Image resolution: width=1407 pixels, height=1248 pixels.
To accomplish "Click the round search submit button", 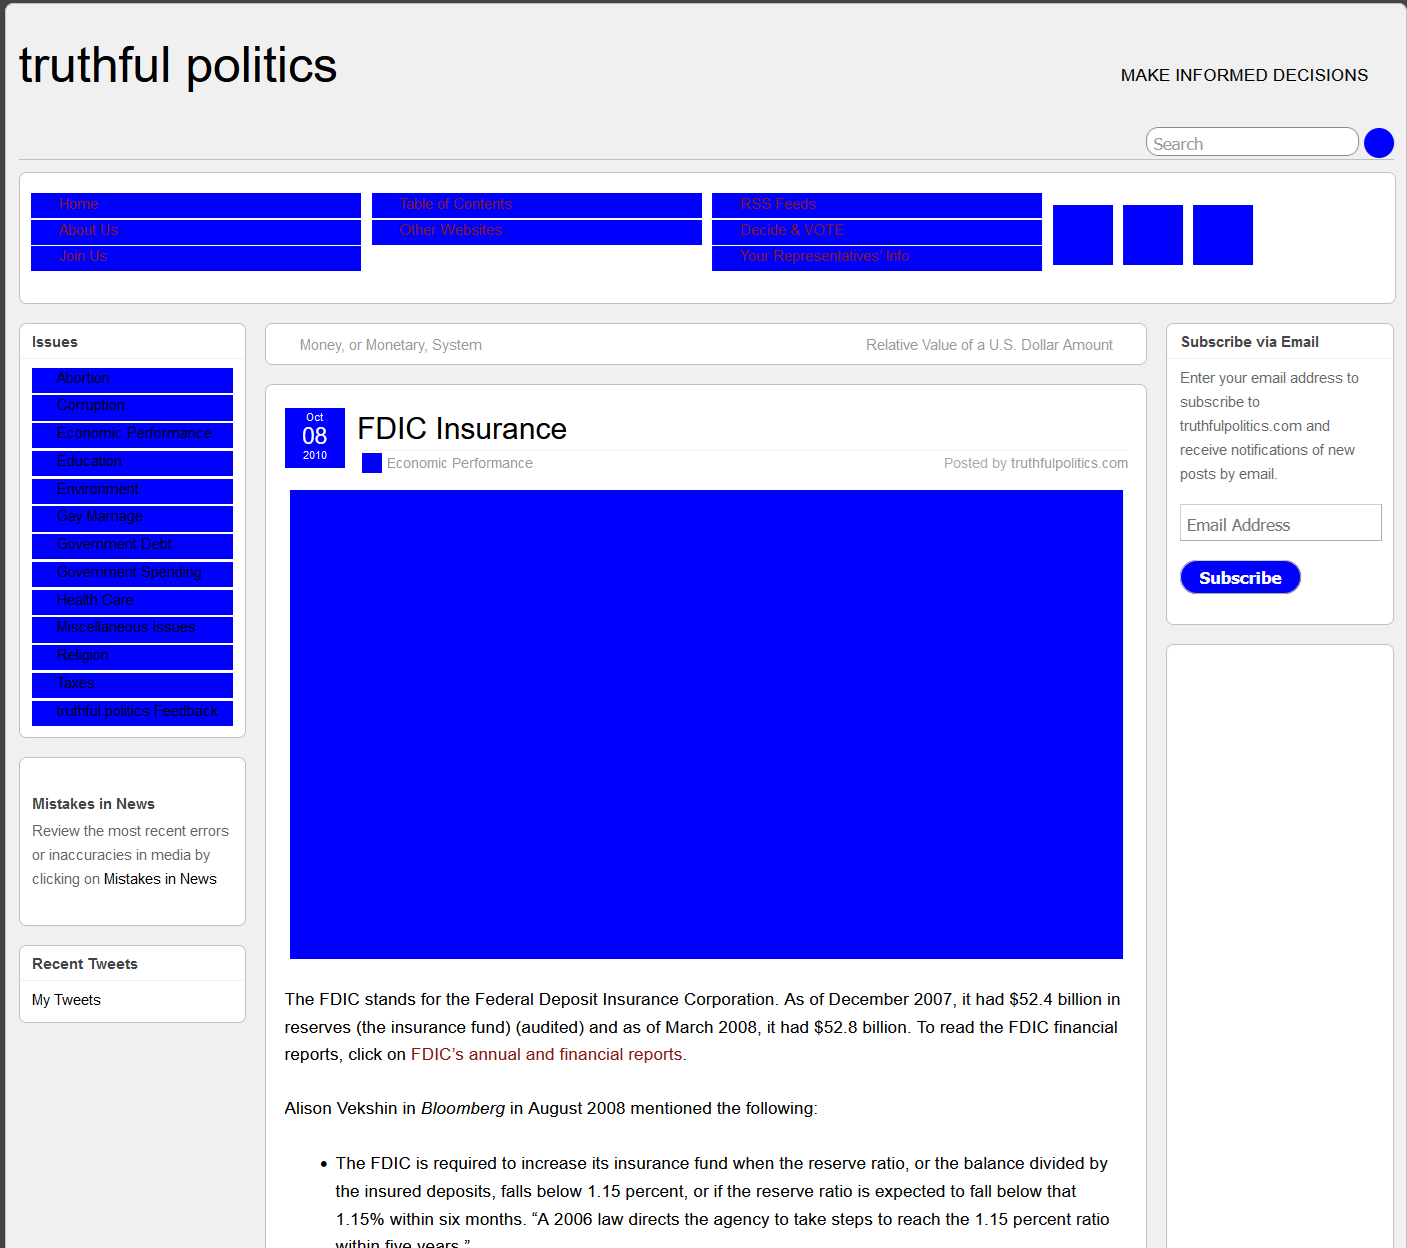I will (1378, 143).
